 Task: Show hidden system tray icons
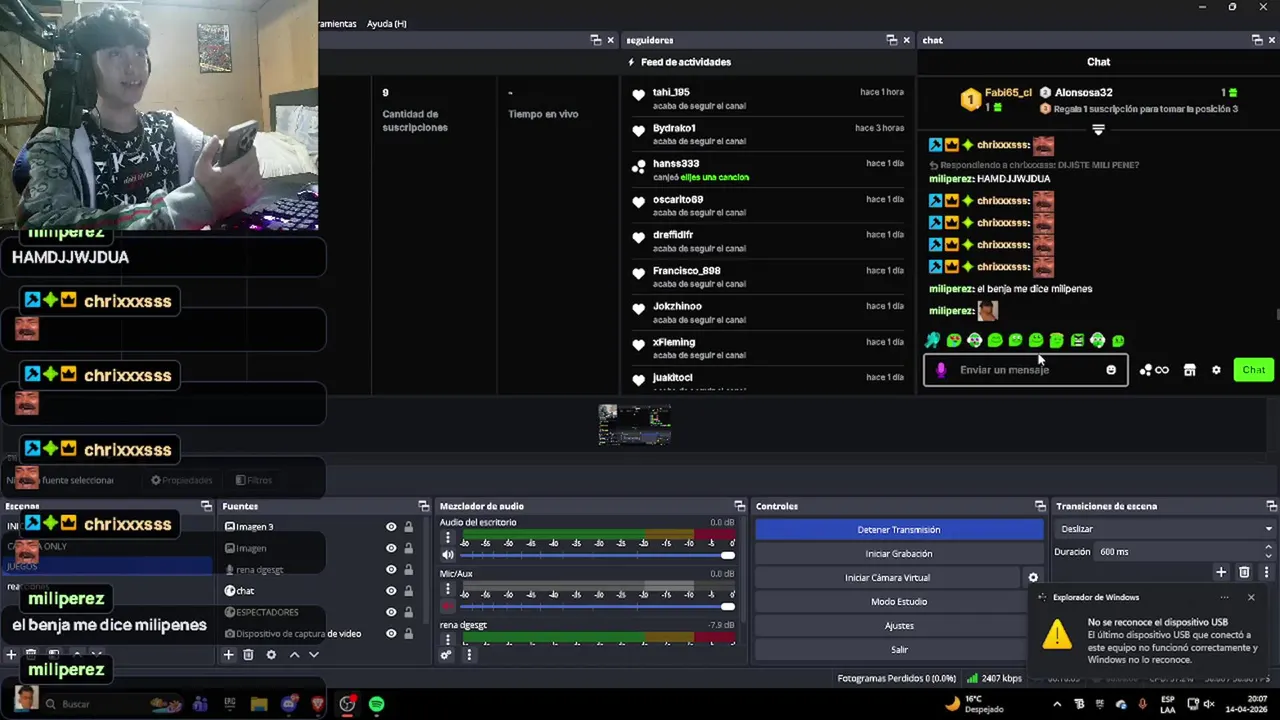1057,704
